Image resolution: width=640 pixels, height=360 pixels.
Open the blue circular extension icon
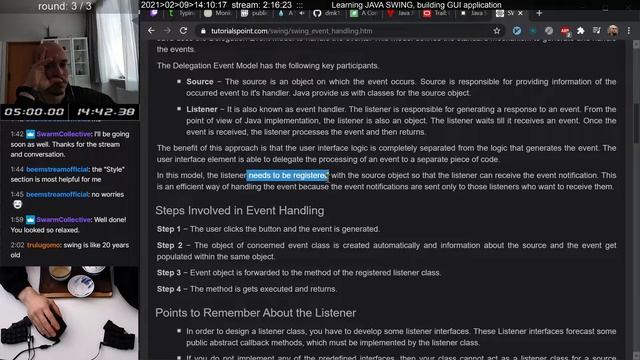coord(517,31)
